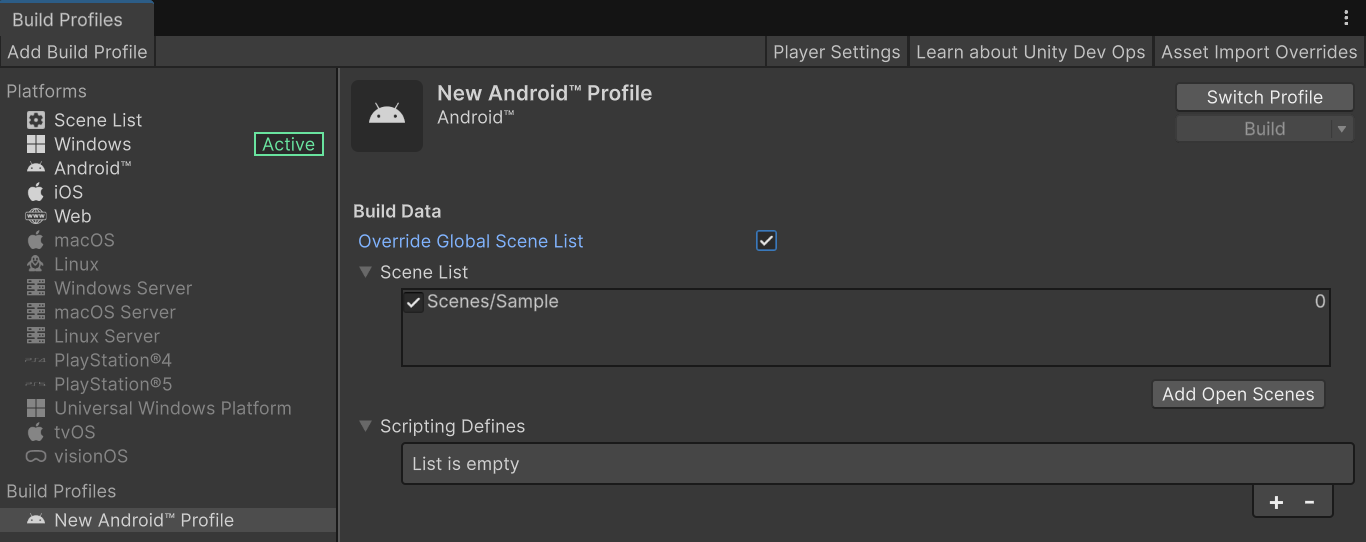Image resolution: width=1366 pixels, height=542 pixels.
Task: Remove define with the minus icon
Action: [x=1309, y=502]
